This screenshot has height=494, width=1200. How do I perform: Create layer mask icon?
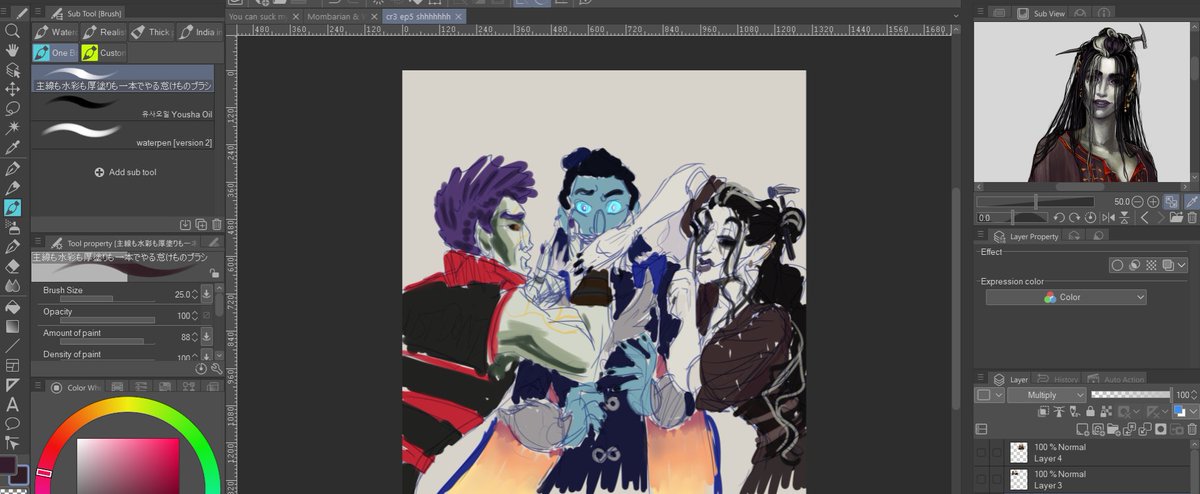(x=1160, y=429)
